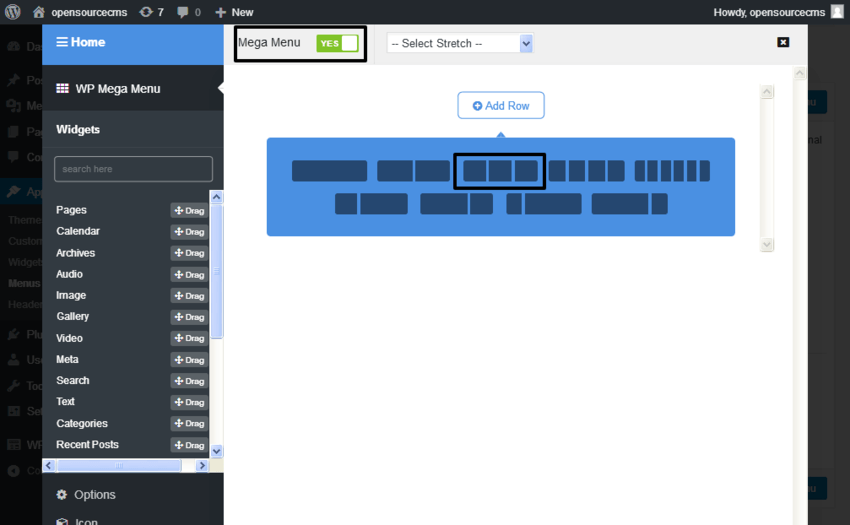This screenshot has width=850, height=525.
Task: Click the row layout area scroll down arrow
Action: [x=767, y=244]
